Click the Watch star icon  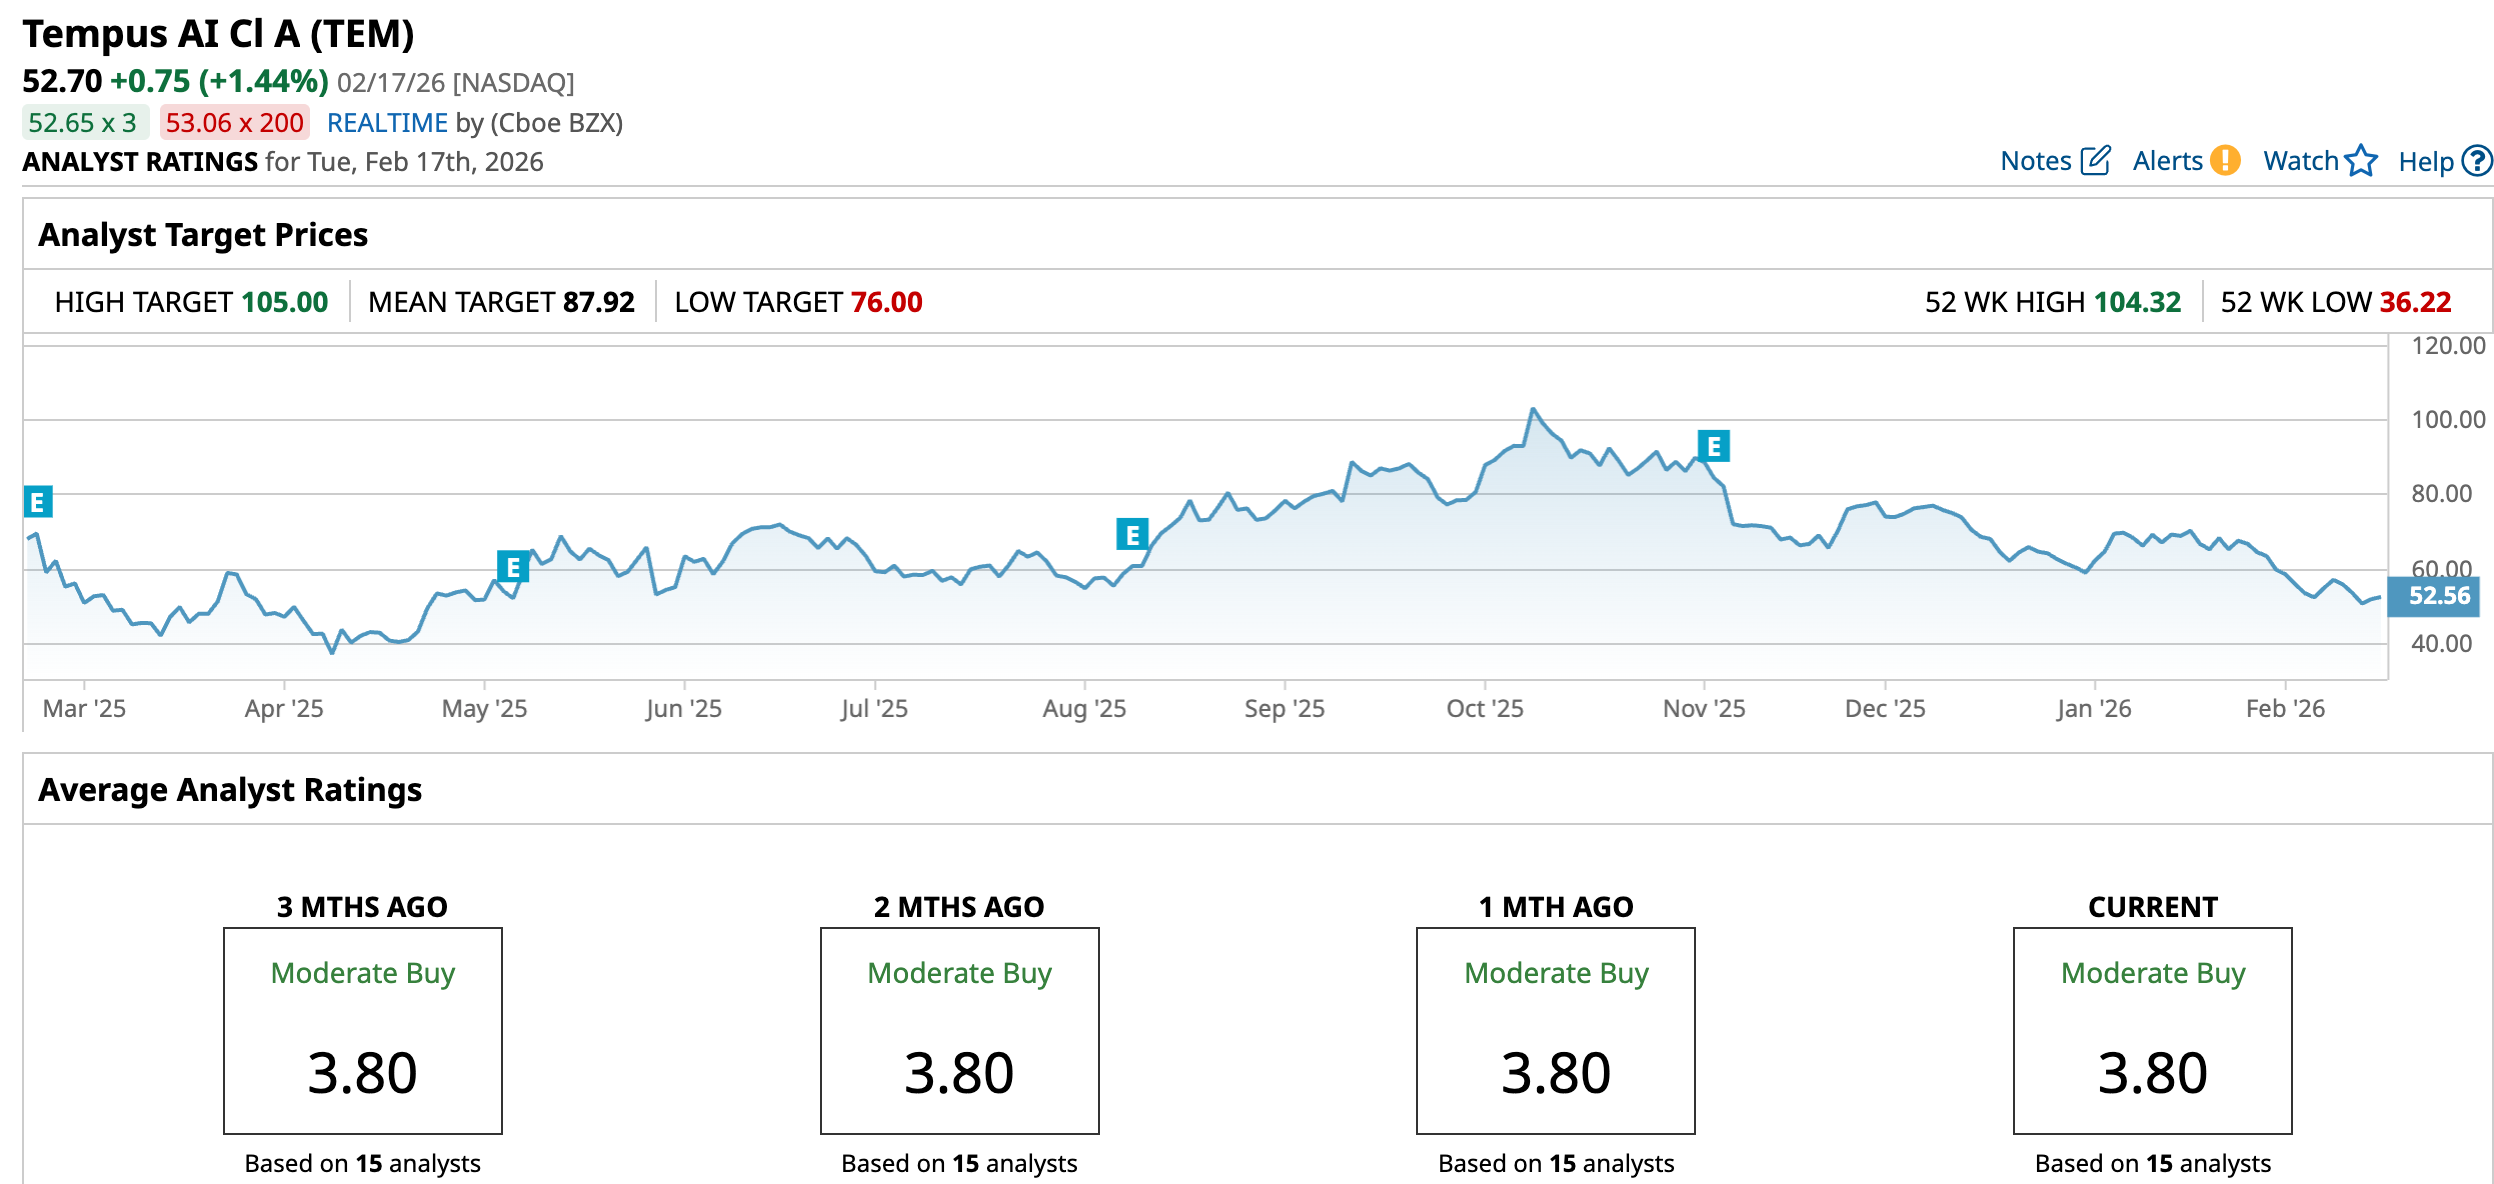[2361, 161]
